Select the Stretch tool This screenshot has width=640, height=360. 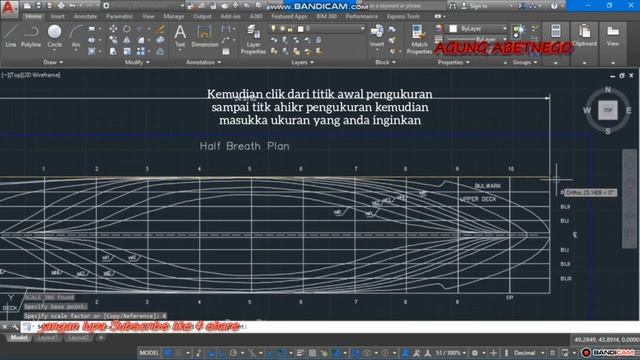113,51
